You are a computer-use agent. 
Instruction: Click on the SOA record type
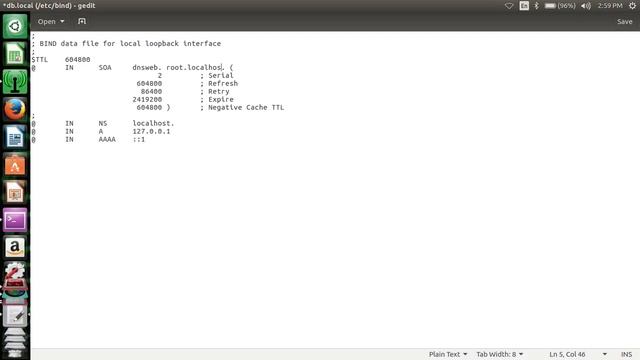(105, 67)
